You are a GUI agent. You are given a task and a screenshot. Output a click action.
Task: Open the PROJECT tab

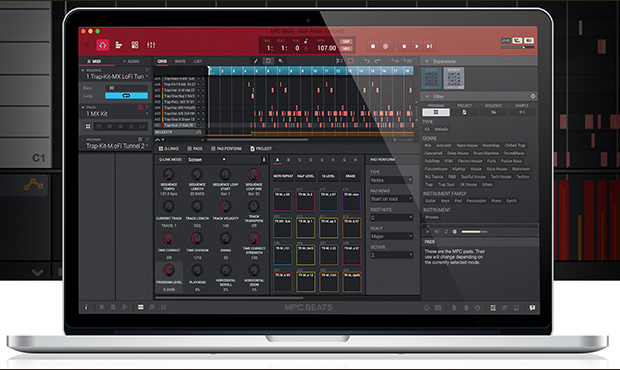pos(261,149)
